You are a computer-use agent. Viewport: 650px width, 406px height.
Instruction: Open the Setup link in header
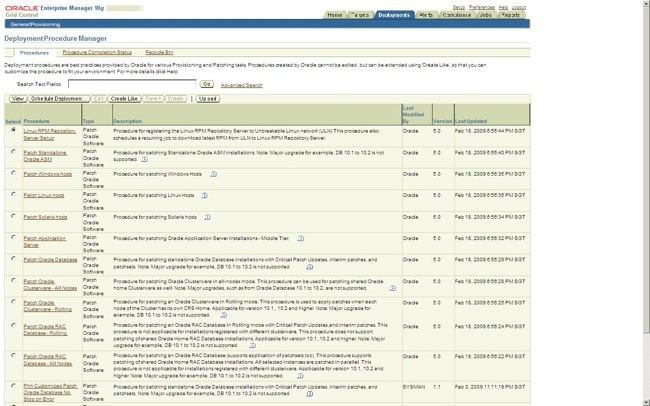[x=458, y=7]
